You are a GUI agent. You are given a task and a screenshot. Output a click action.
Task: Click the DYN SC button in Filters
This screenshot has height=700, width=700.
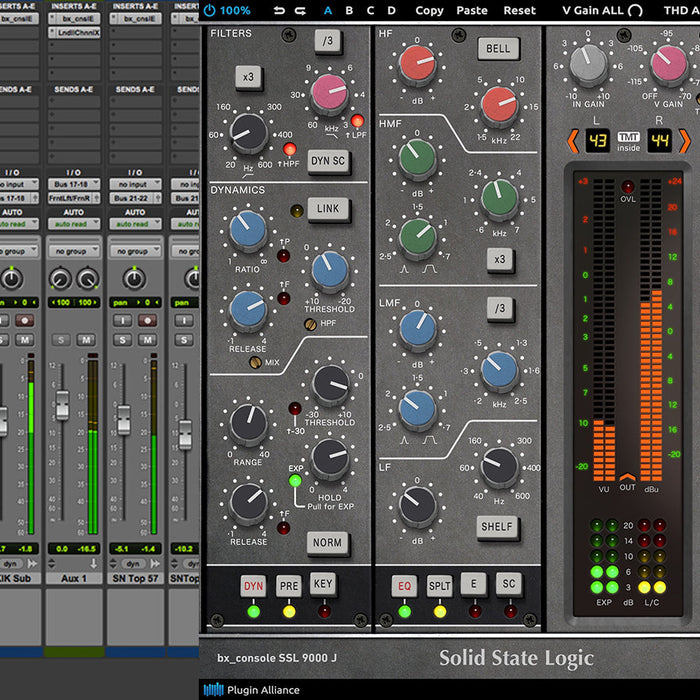point(328,161)
